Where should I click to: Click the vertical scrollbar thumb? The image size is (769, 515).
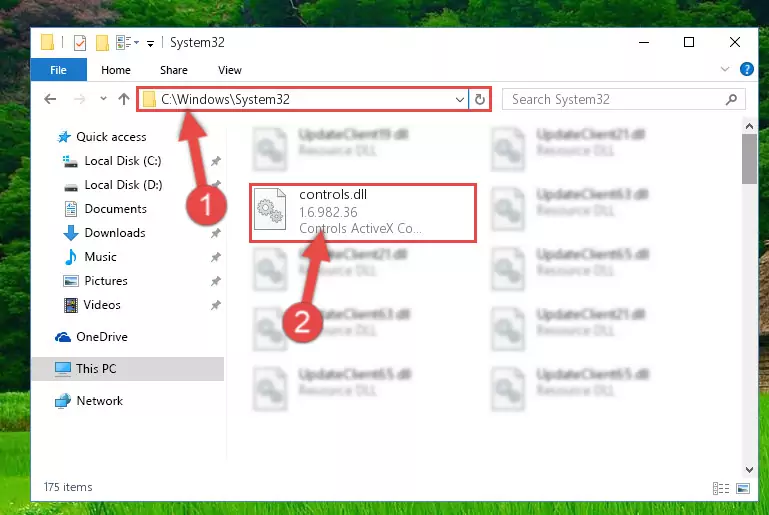[x=749, y=159]
